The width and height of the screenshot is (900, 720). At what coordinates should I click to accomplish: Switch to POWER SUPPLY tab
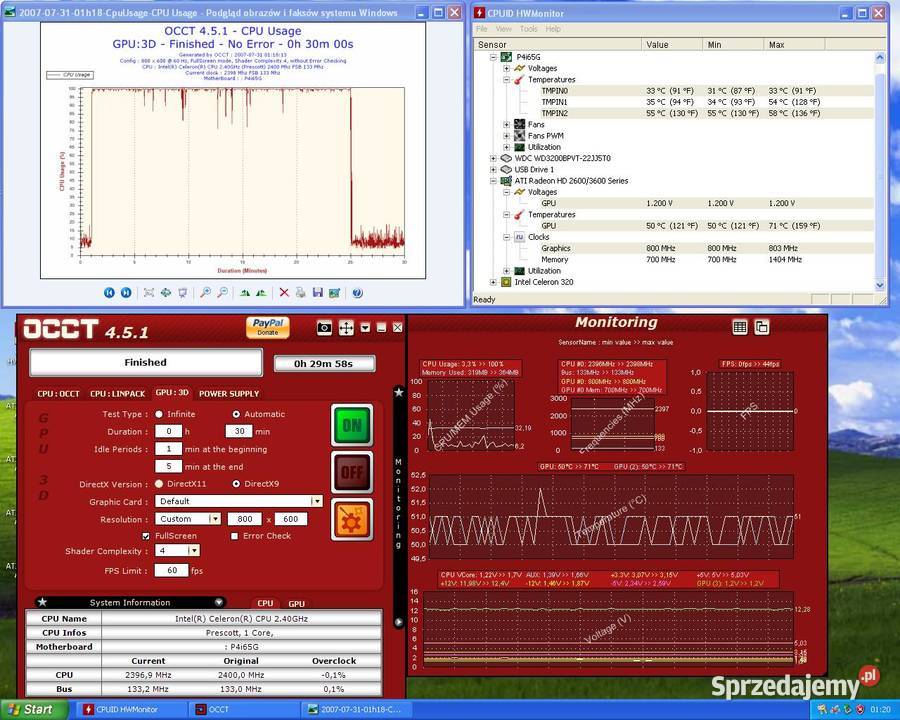(229, 394)
